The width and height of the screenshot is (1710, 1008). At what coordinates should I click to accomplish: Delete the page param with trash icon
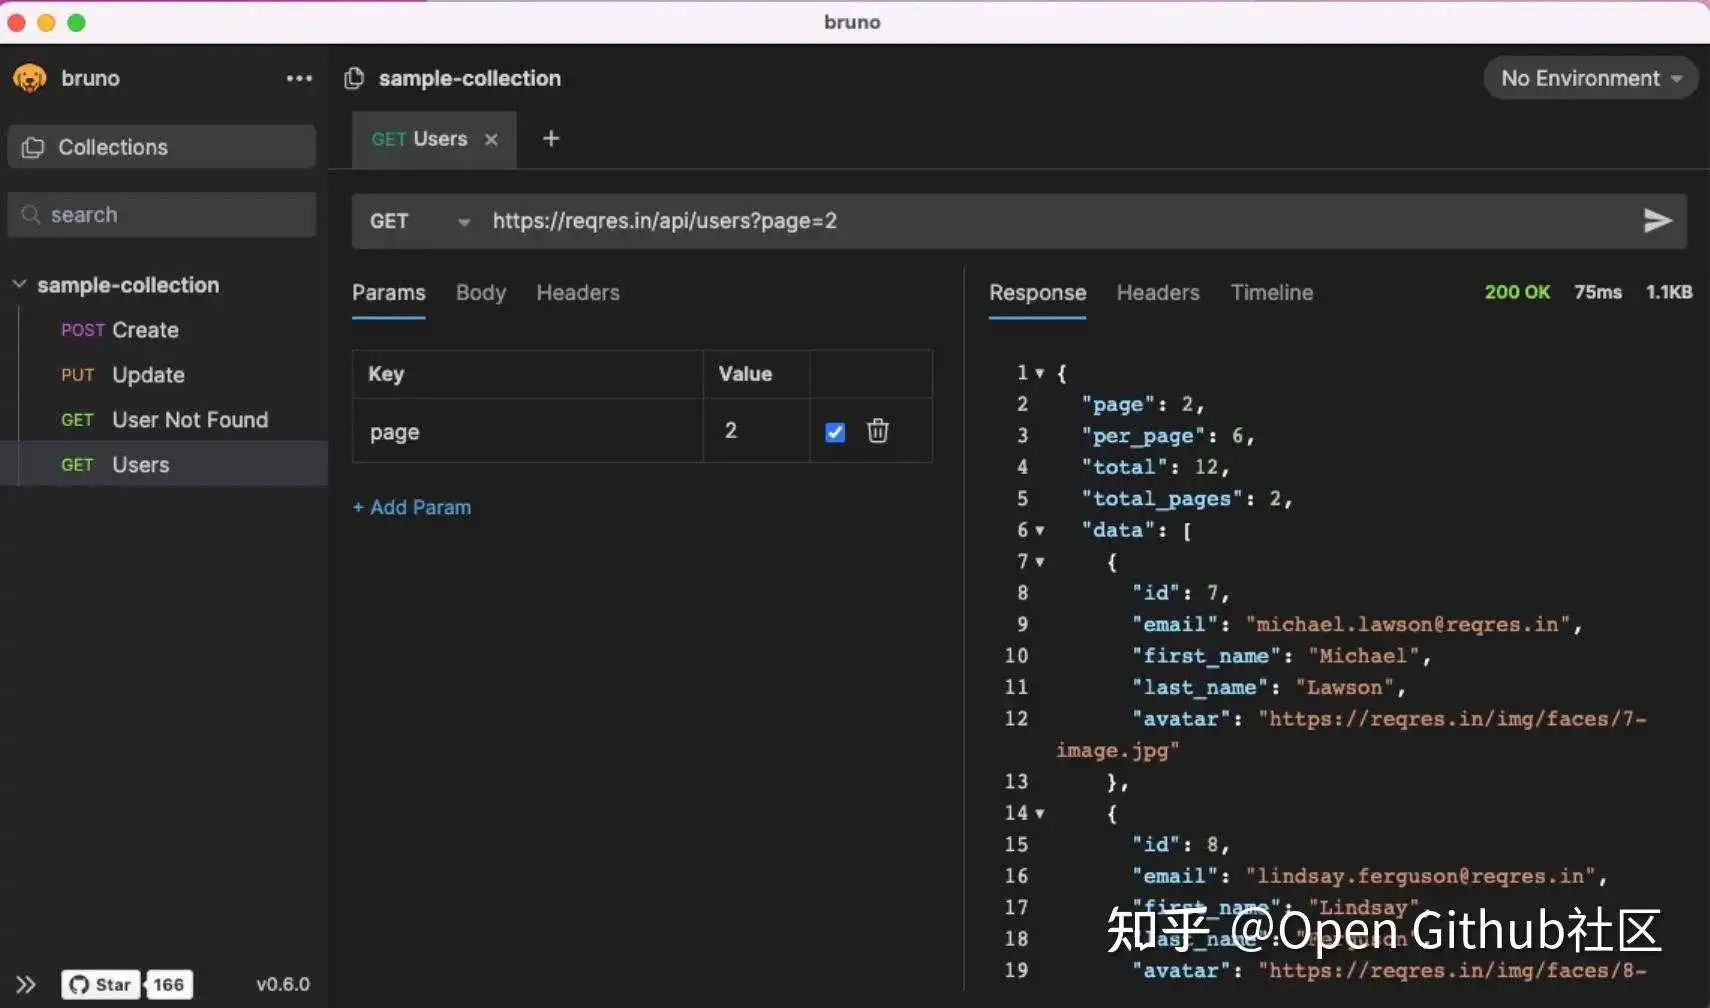click(x=878, y=430)
